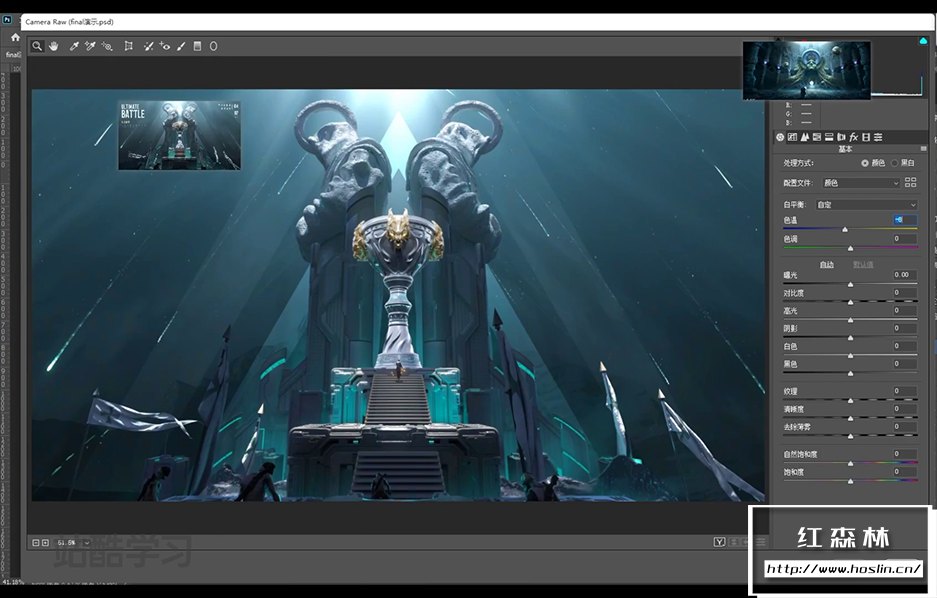Open the Basic panel tab icon
This screenshot has width=937, height=598.
pyautogui.click(x=780, y=137)
